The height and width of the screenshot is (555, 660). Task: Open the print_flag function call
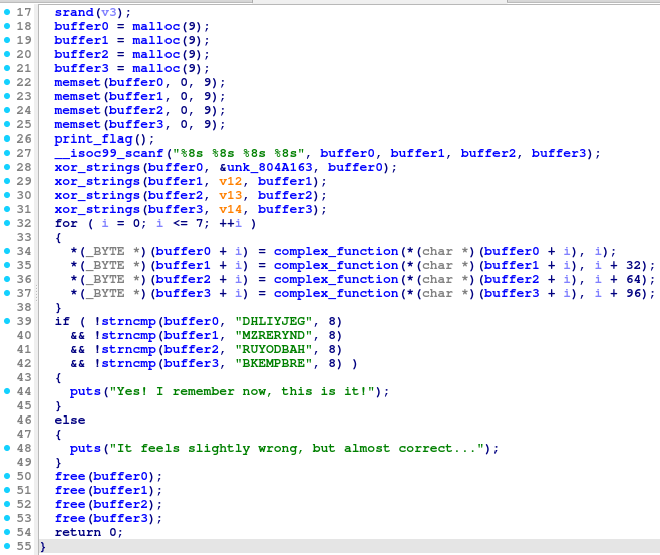tap(93, 138)
